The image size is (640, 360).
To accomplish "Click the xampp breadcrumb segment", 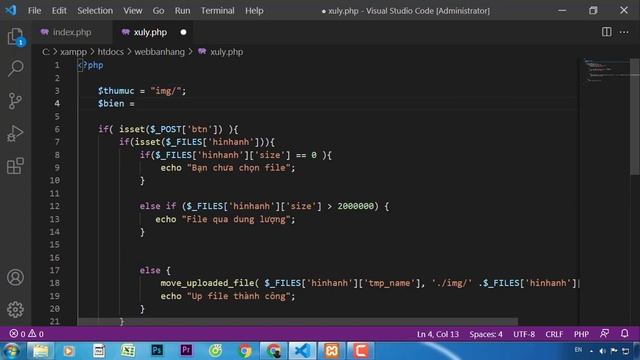I will pyautogui.click(x=73, y=52).
